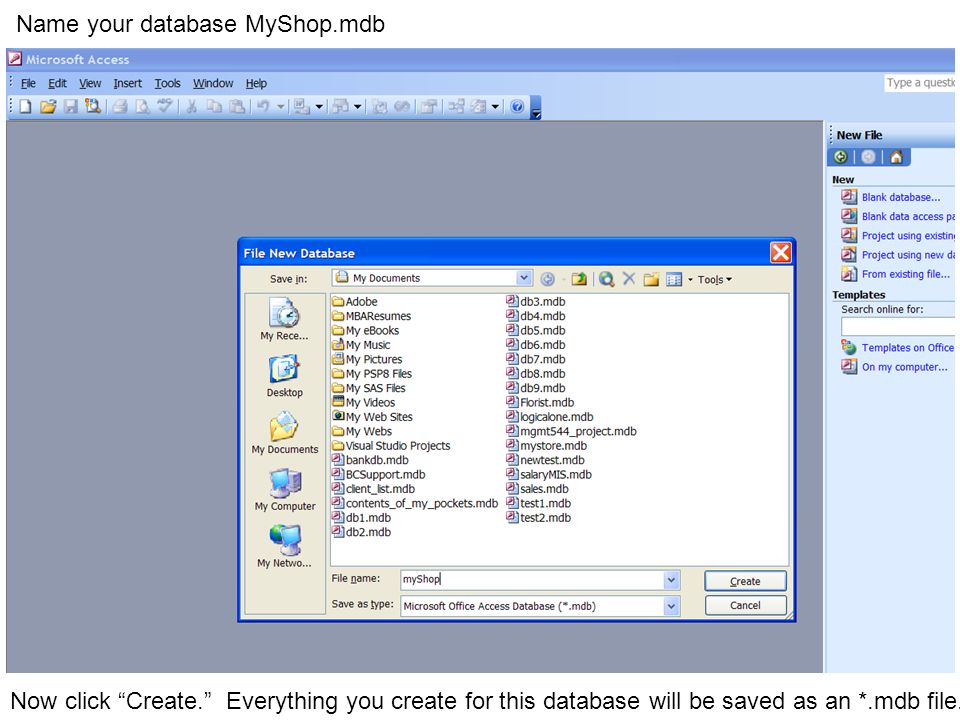Viewport: 960px width, 720px height.
Task: Open the Visual Studio Projects folder
Action: point(391,446)
